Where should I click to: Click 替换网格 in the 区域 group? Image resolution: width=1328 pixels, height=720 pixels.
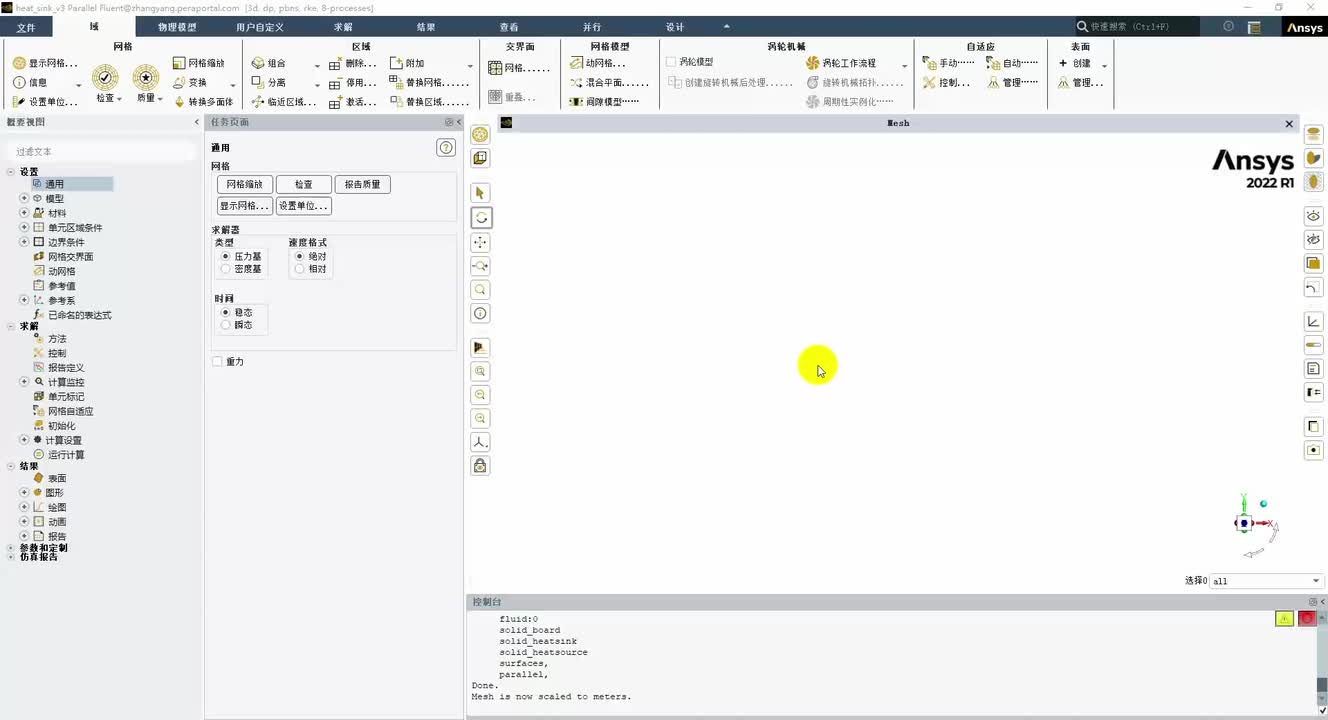[x=430, y=82]
